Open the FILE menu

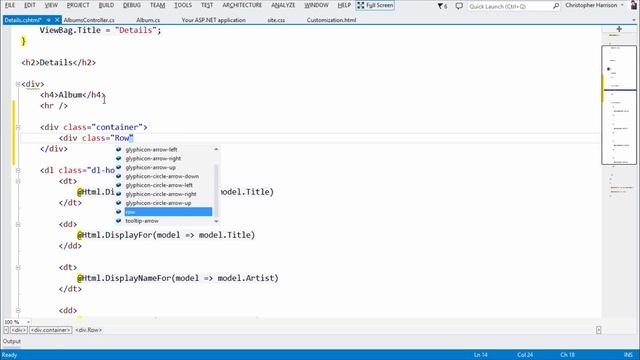[x=10, y=5]
